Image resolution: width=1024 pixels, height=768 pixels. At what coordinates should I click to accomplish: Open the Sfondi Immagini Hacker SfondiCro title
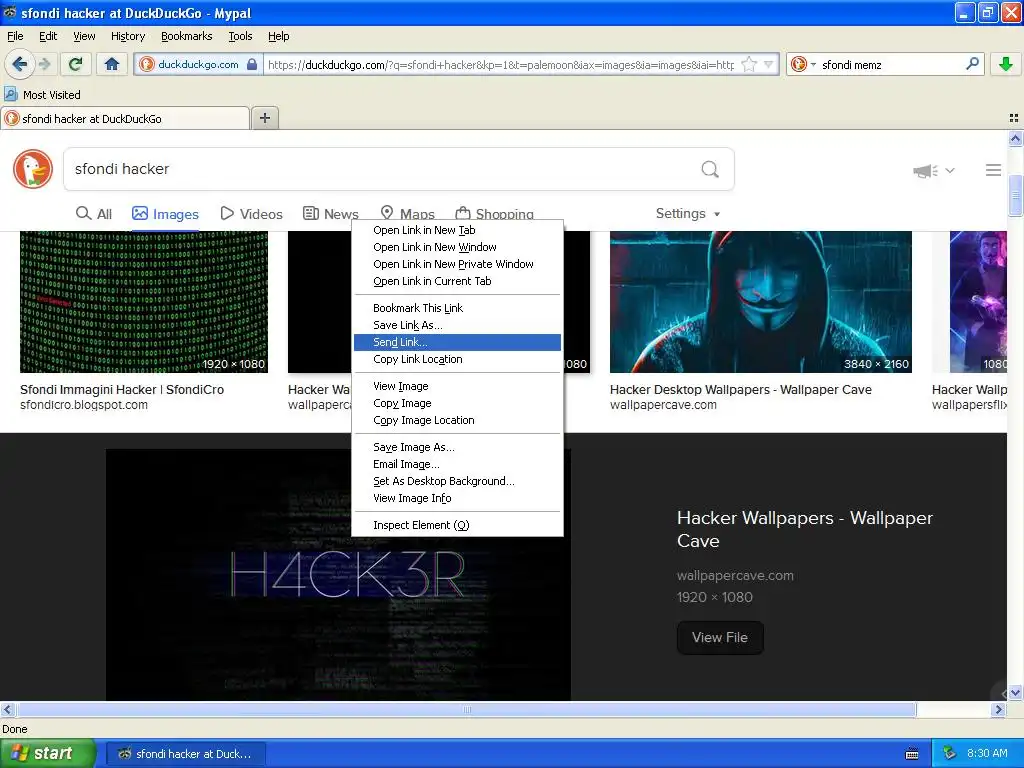tap(122, 389)
